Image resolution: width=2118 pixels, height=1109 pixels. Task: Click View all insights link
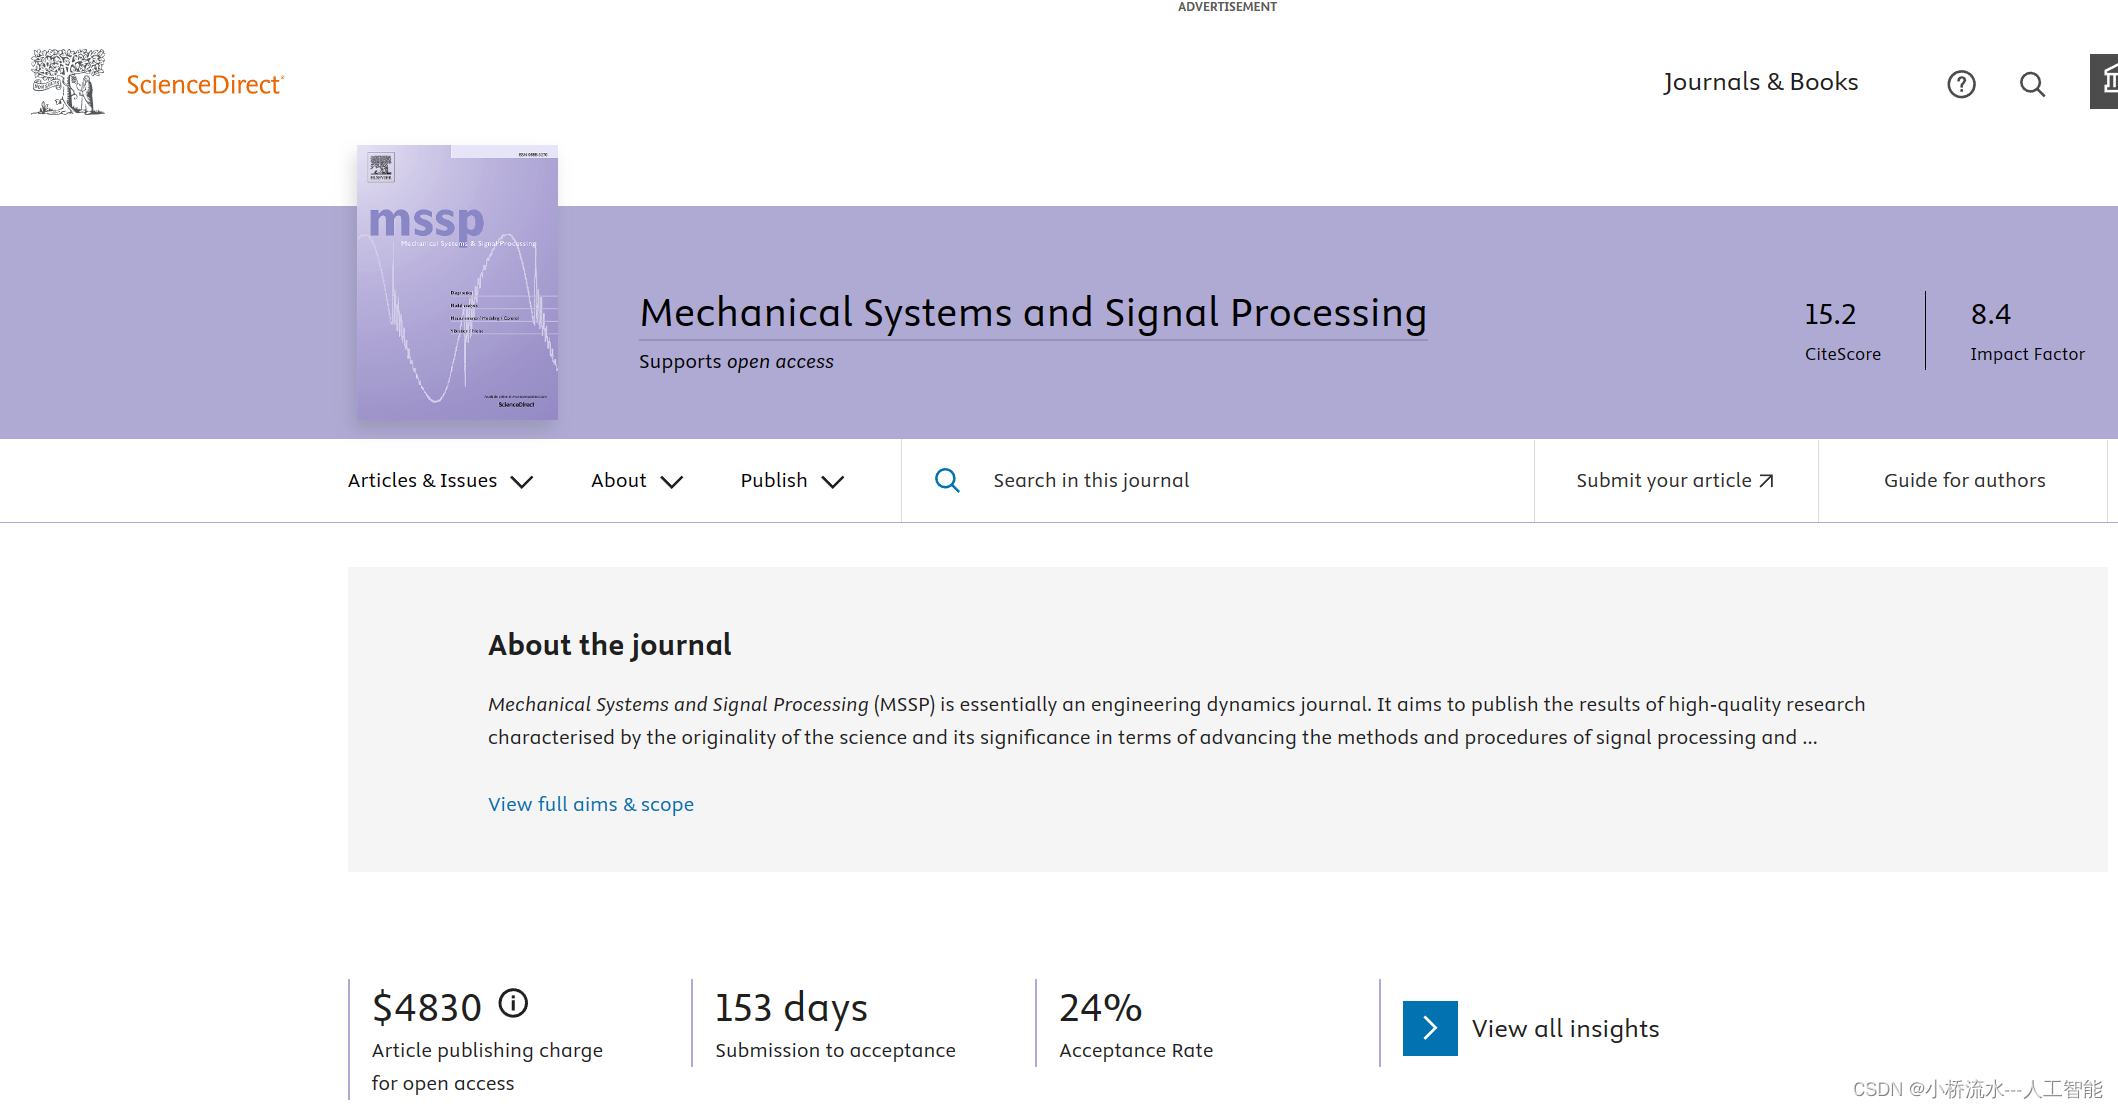pyautogui.click(x=1565, y=1028)
